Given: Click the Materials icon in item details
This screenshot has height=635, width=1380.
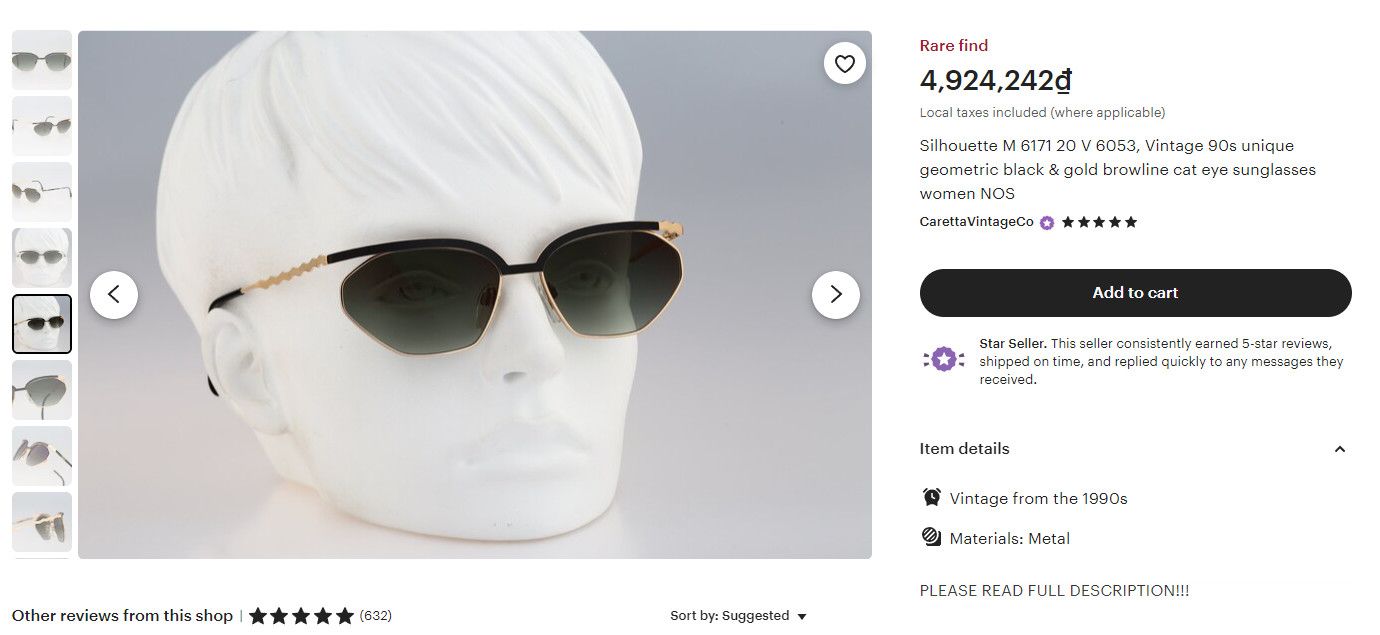Looking at the screenshot, I should 931,537.
